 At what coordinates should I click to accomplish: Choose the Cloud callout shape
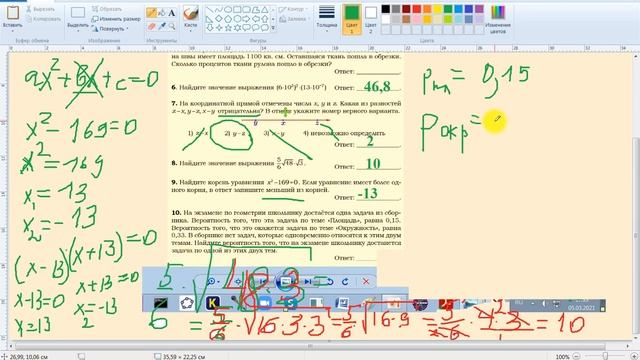tap(264, 28)
